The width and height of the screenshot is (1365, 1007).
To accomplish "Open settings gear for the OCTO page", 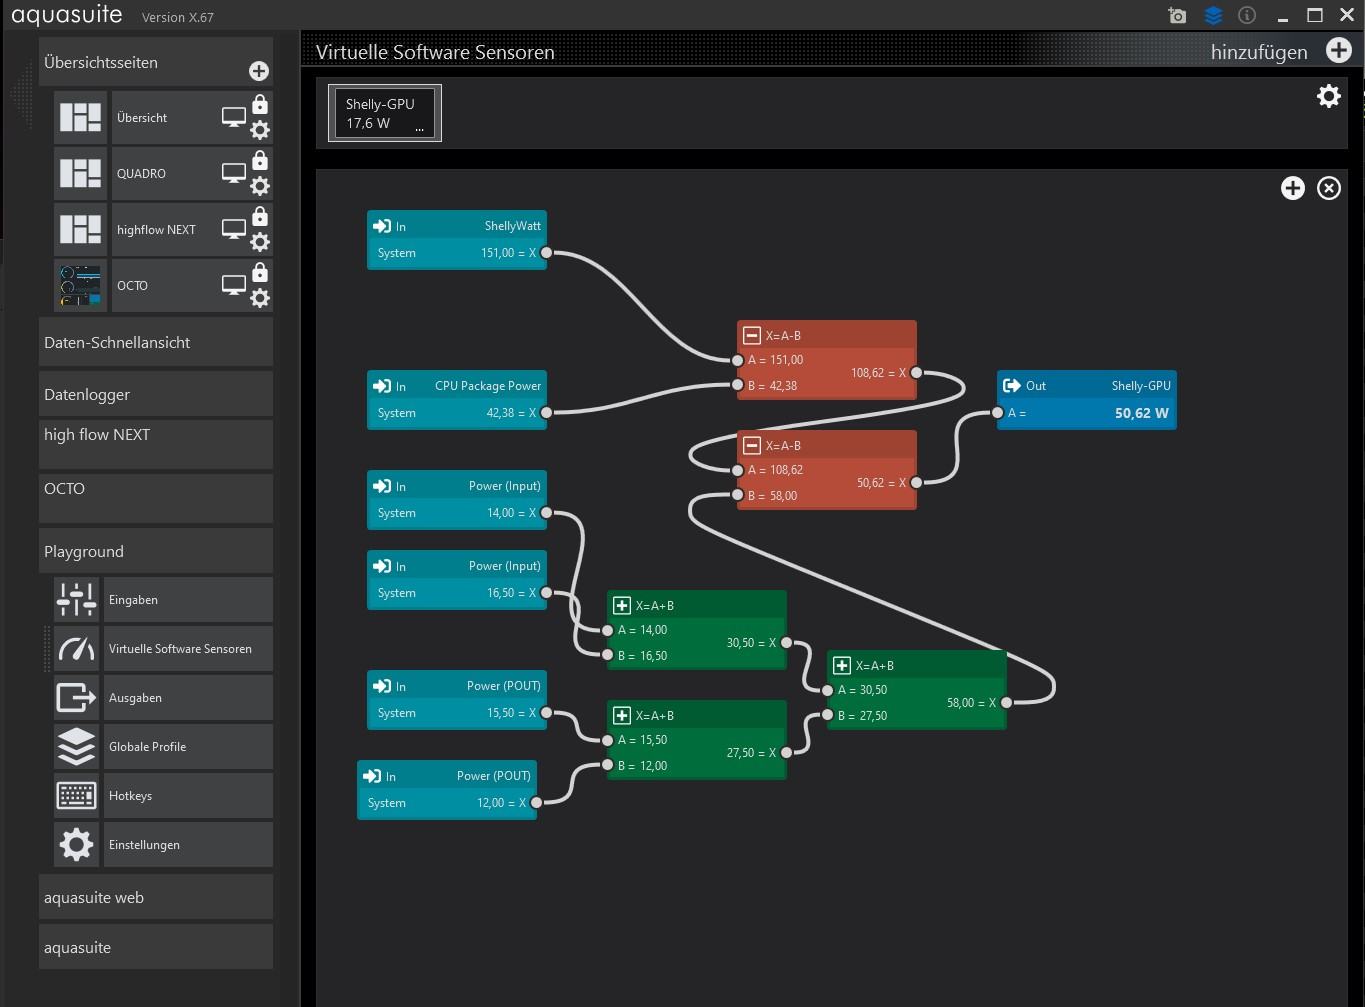I will [x=260, y=298].
